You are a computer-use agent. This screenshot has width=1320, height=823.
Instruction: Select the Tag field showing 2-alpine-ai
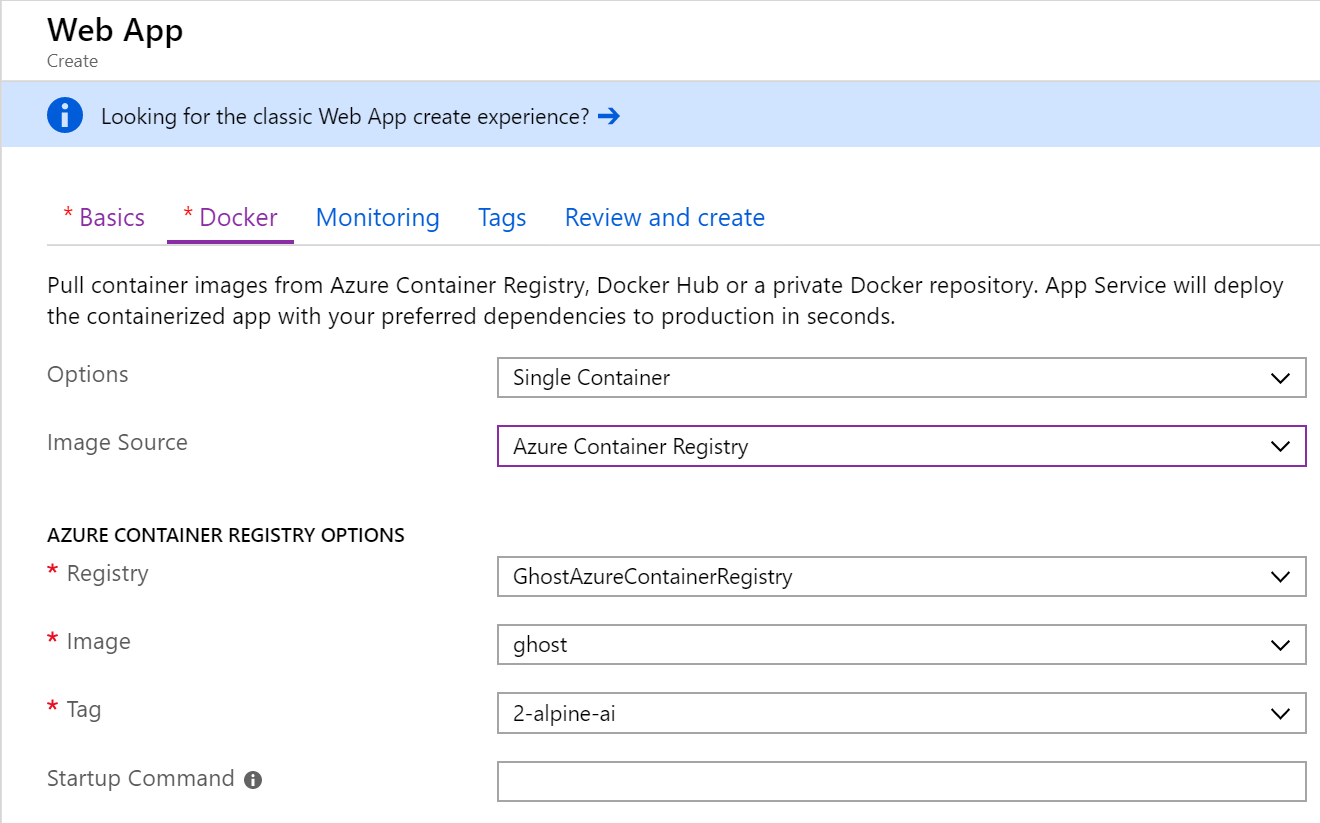click(x=900, y=713)
